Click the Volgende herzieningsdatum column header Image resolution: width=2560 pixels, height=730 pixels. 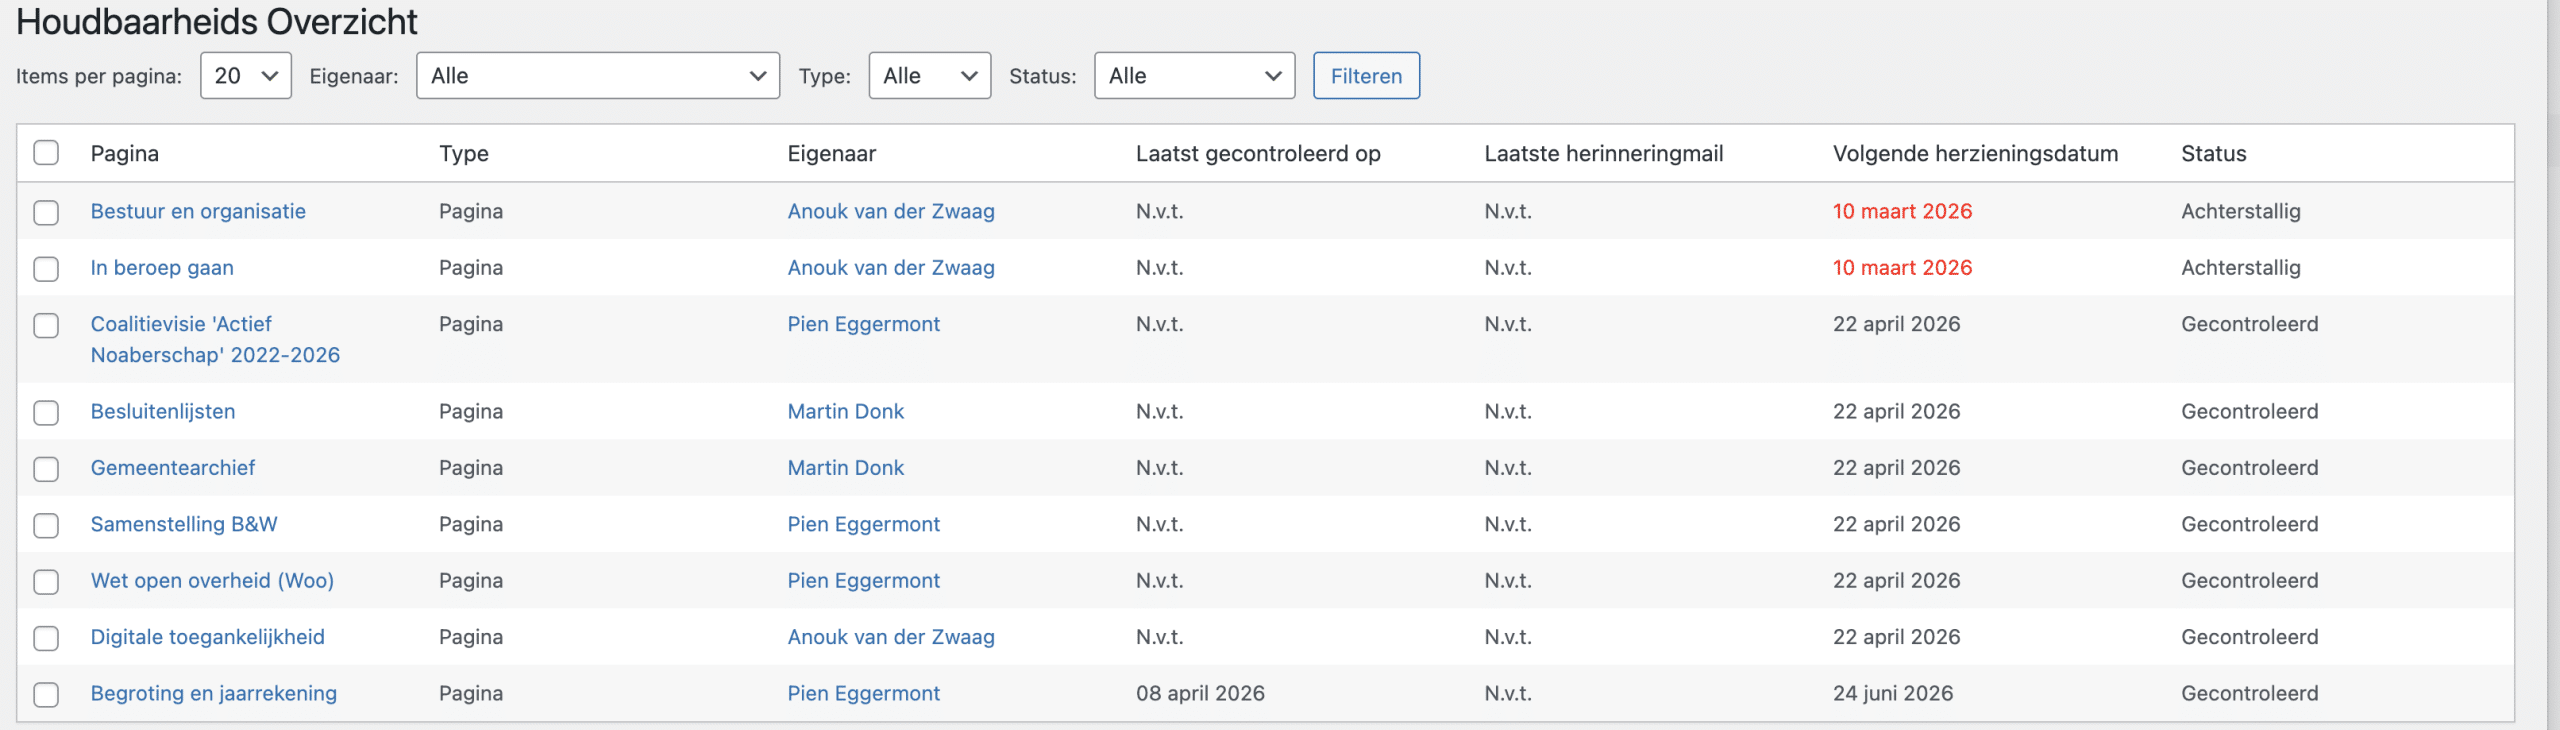(1974, 153)
